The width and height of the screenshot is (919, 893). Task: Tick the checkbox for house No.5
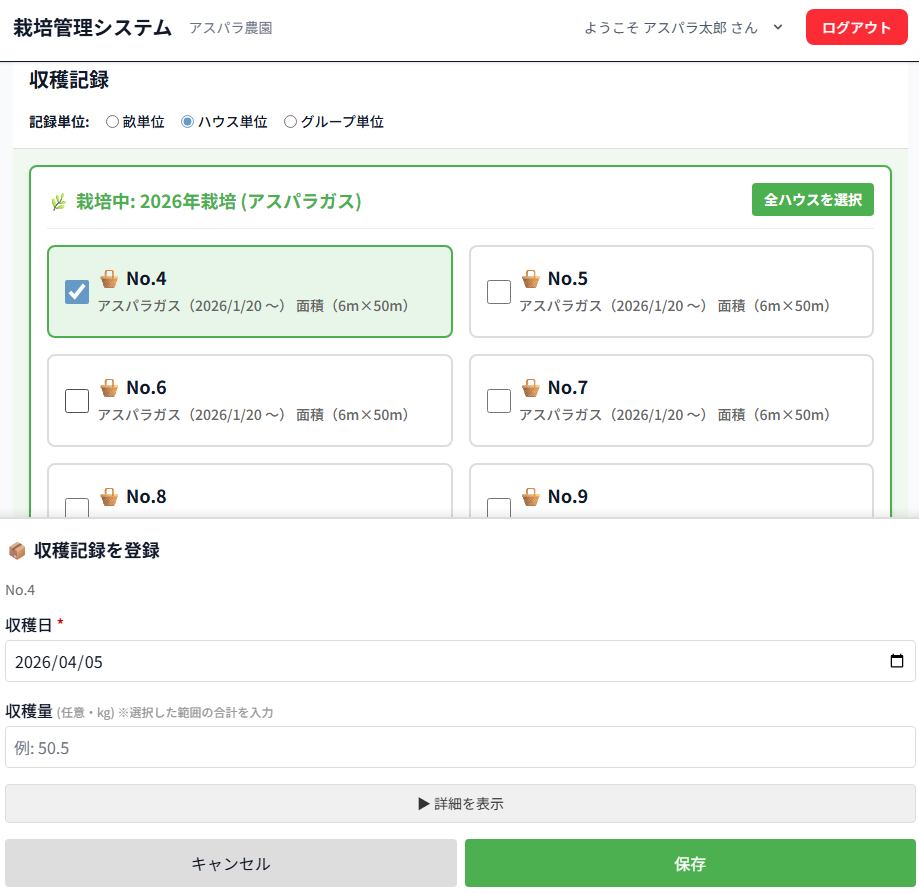coord(499,292)
